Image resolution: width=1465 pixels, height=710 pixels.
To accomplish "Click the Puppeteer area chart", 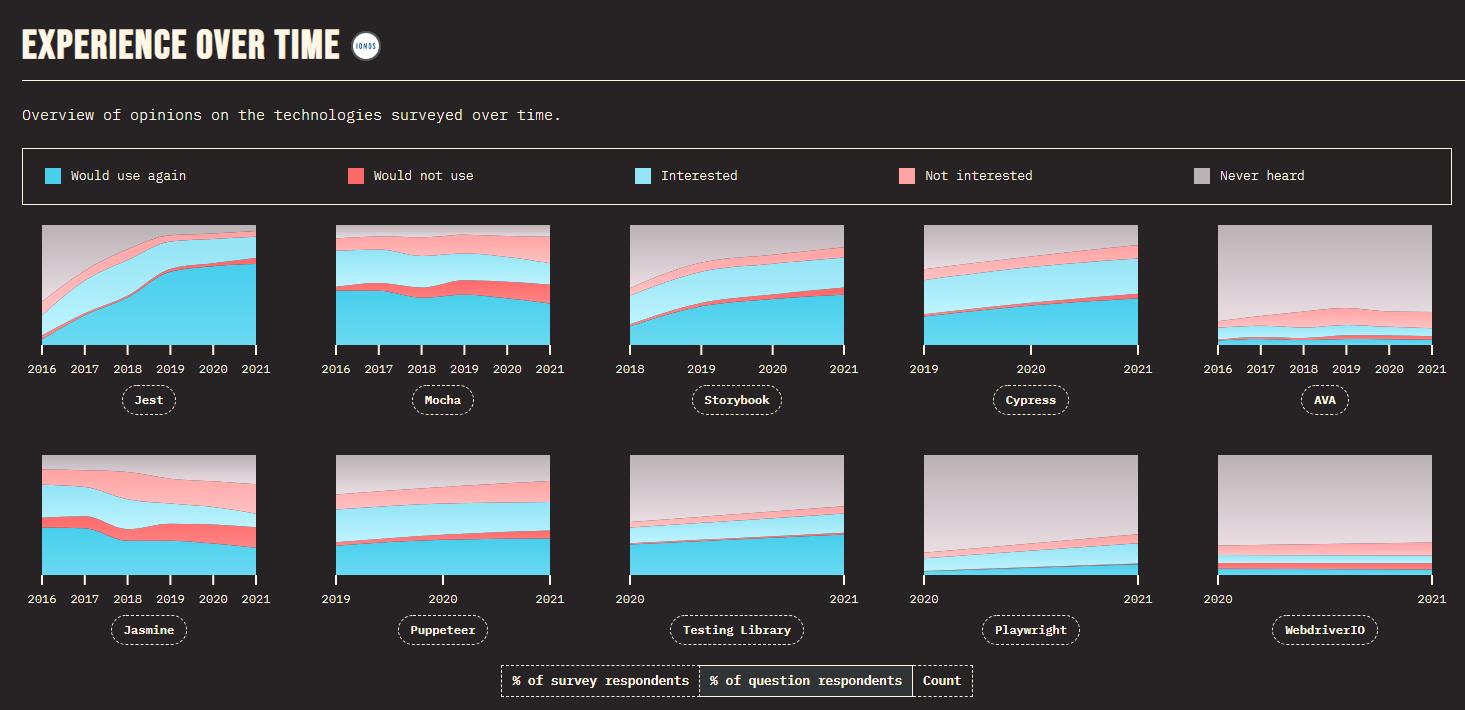I will click(443, 515).
